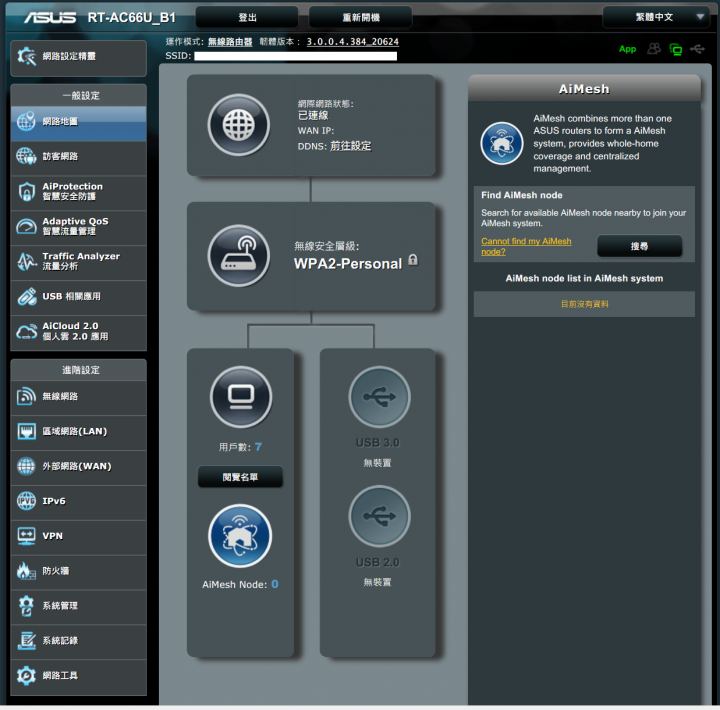The image size is (720, 710).
Task: Click the 閱覽名單 view list button
Action: coord(240,477)
